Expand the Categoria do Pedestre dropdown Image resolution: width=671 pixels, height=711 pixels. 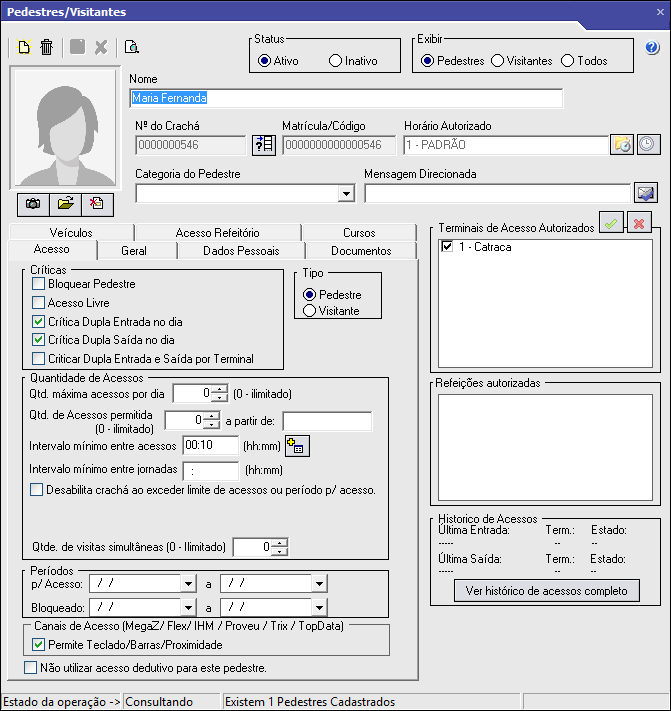[x=346, y=194]
